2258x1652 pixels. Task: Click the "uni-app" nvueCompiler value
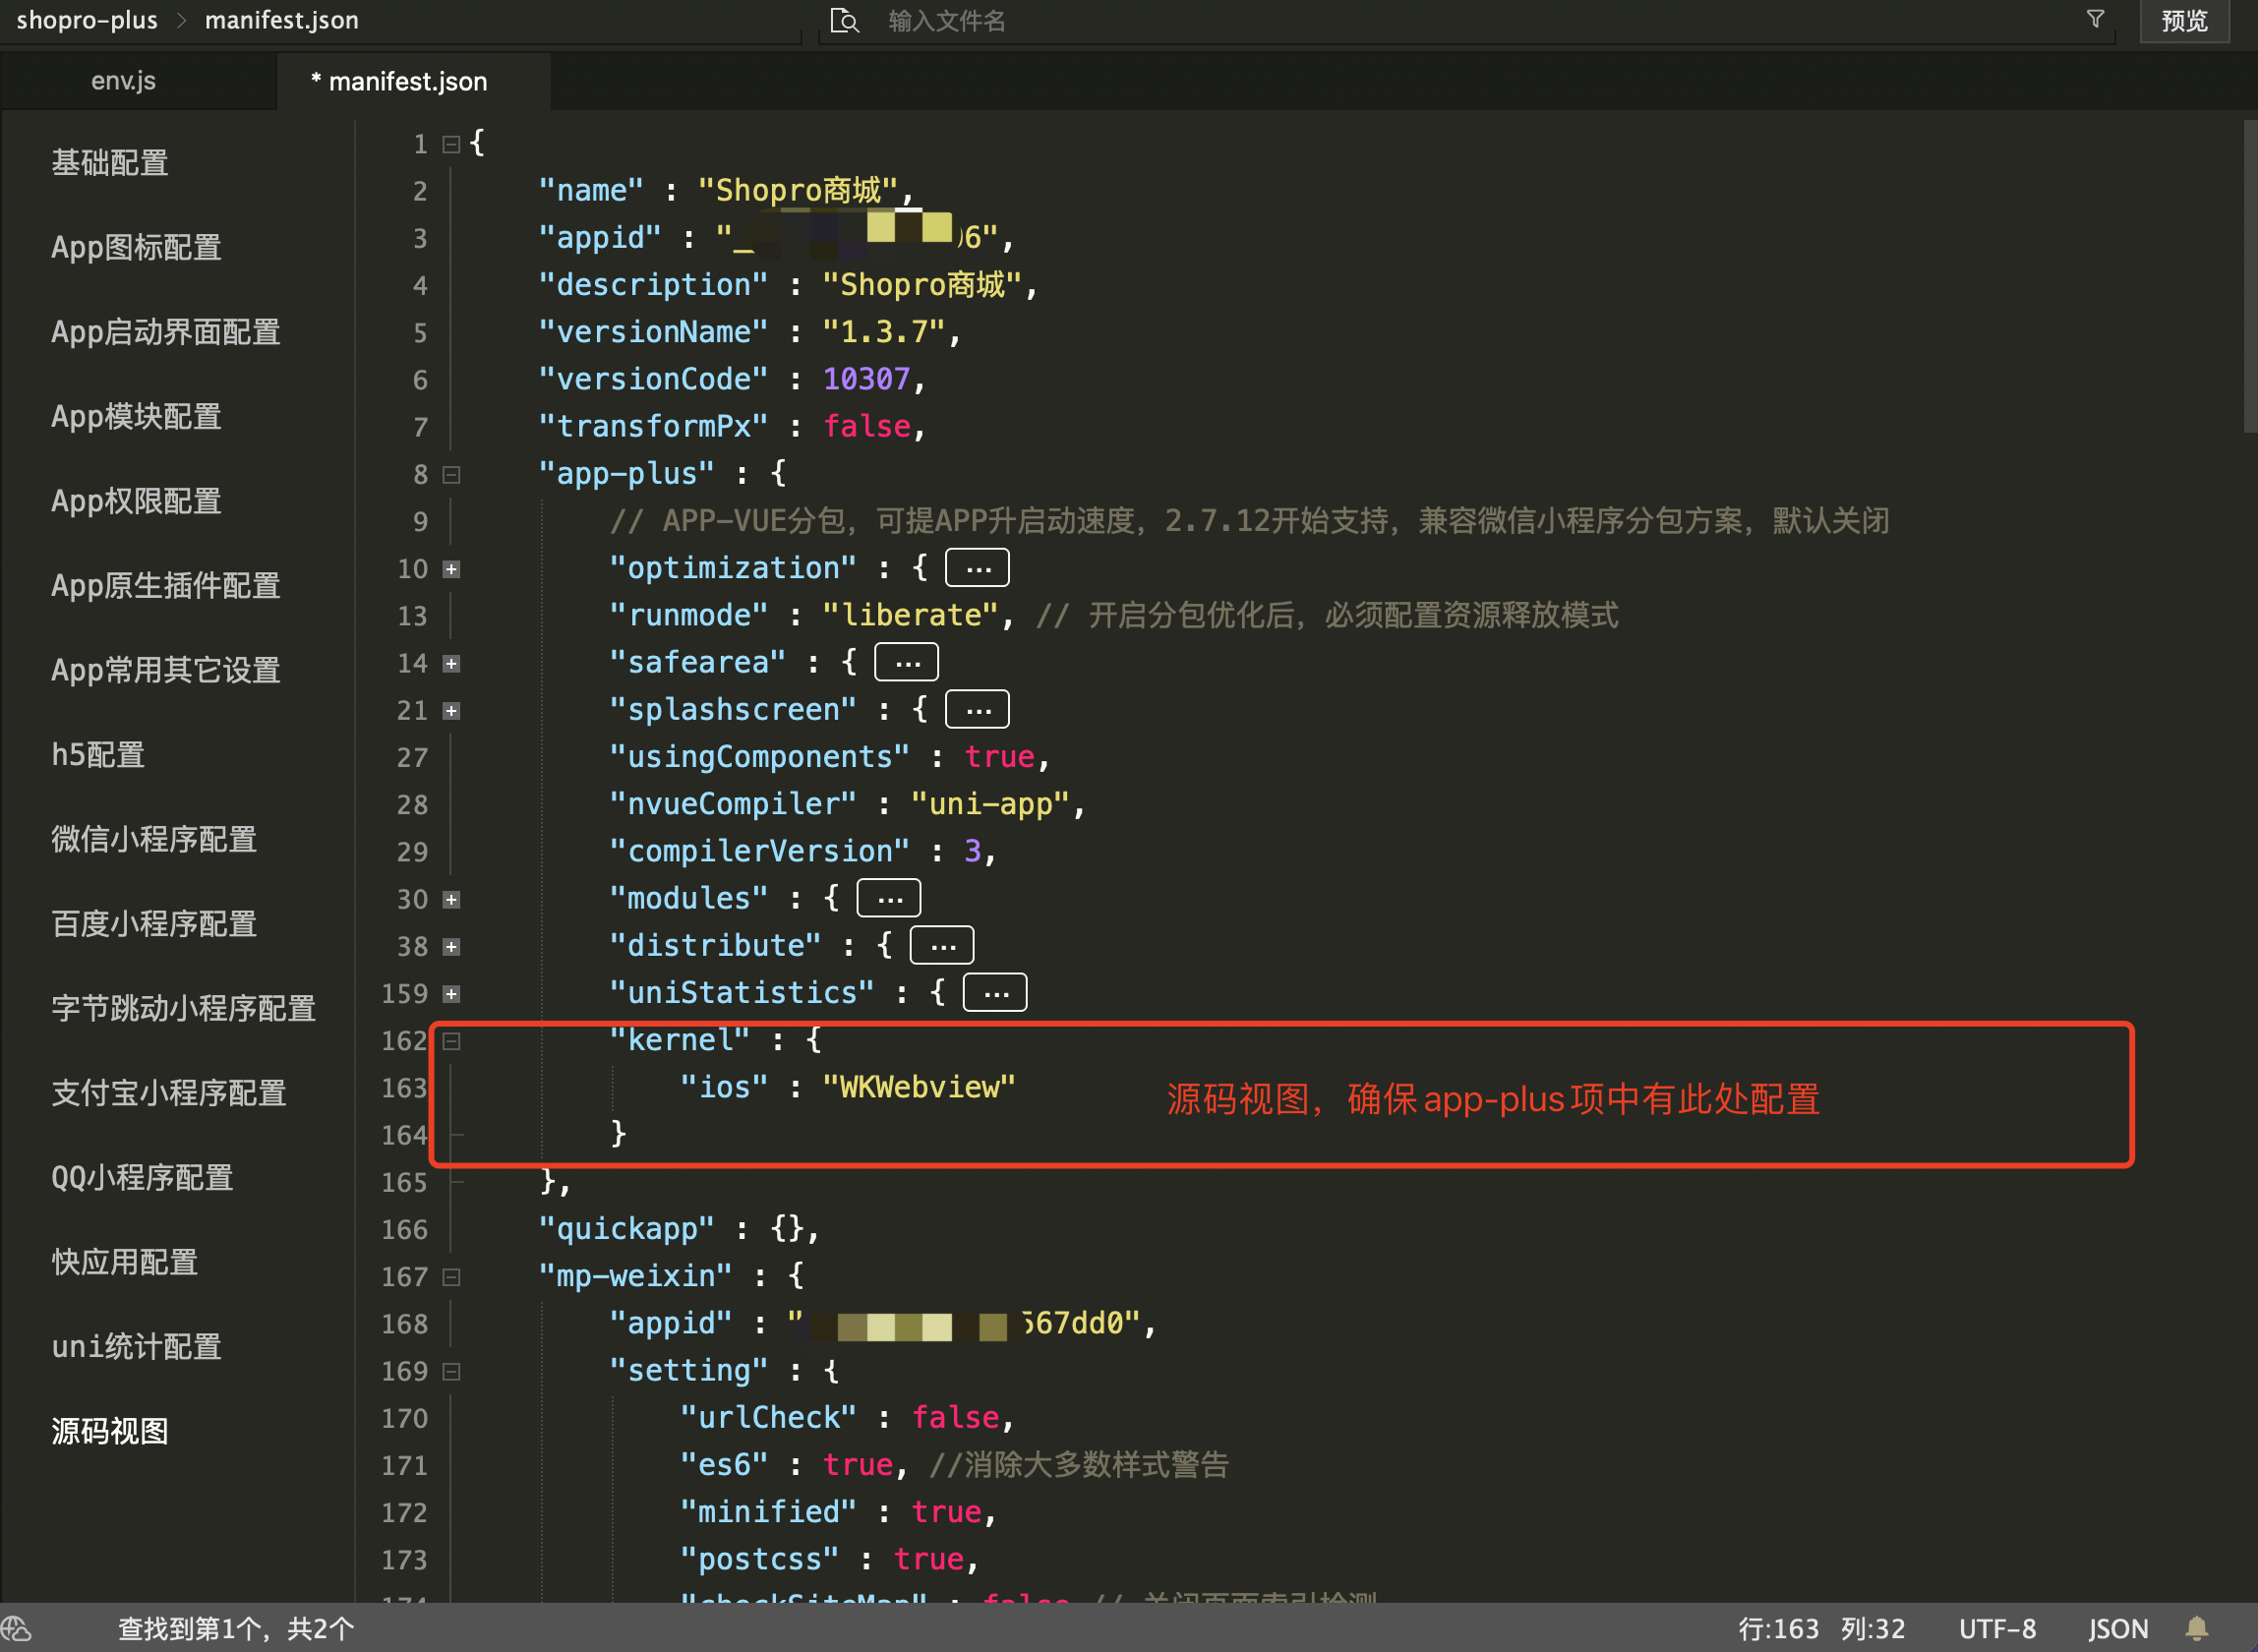pos(990,804)
